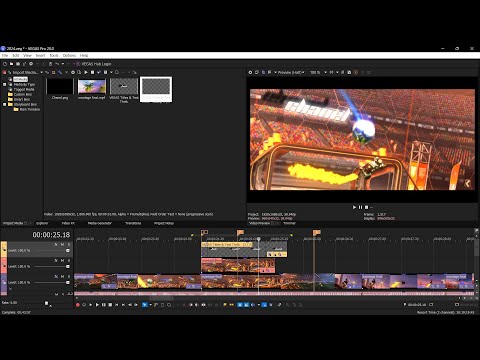Select the timeline Zoom Edit tool
The image size is (480, 360).
coord(169,305)
